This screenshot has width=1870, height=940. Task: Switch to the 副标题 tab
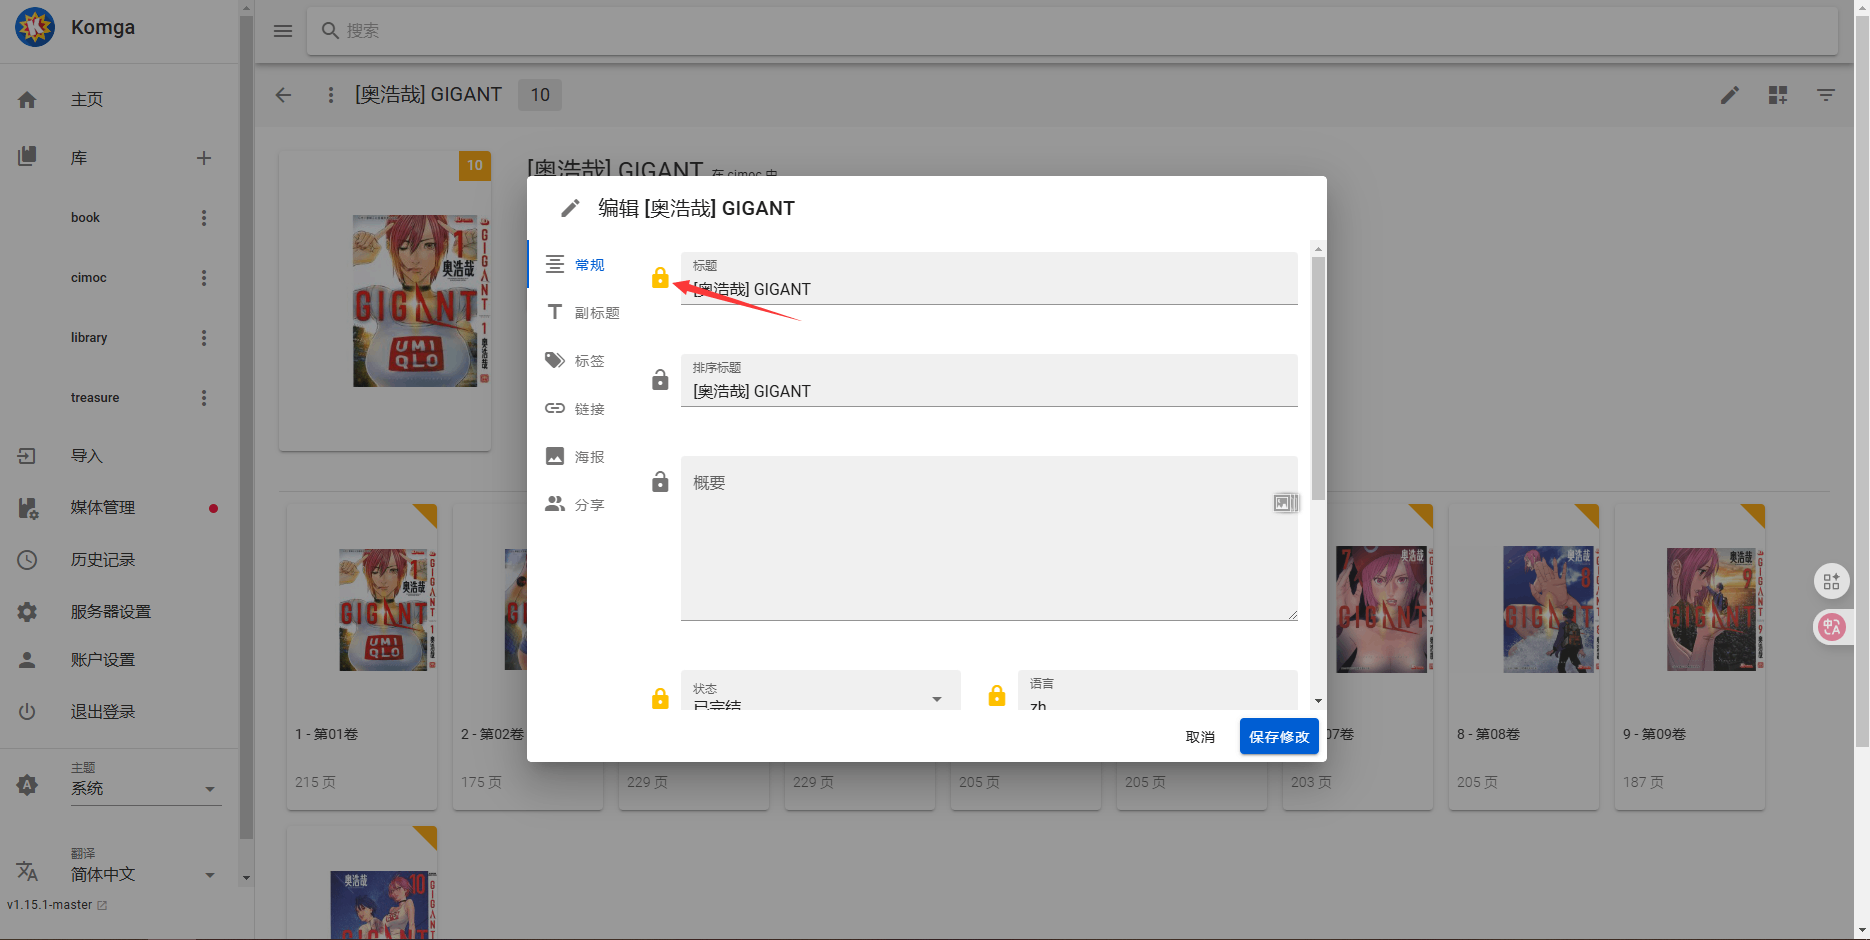pos(583,313)
